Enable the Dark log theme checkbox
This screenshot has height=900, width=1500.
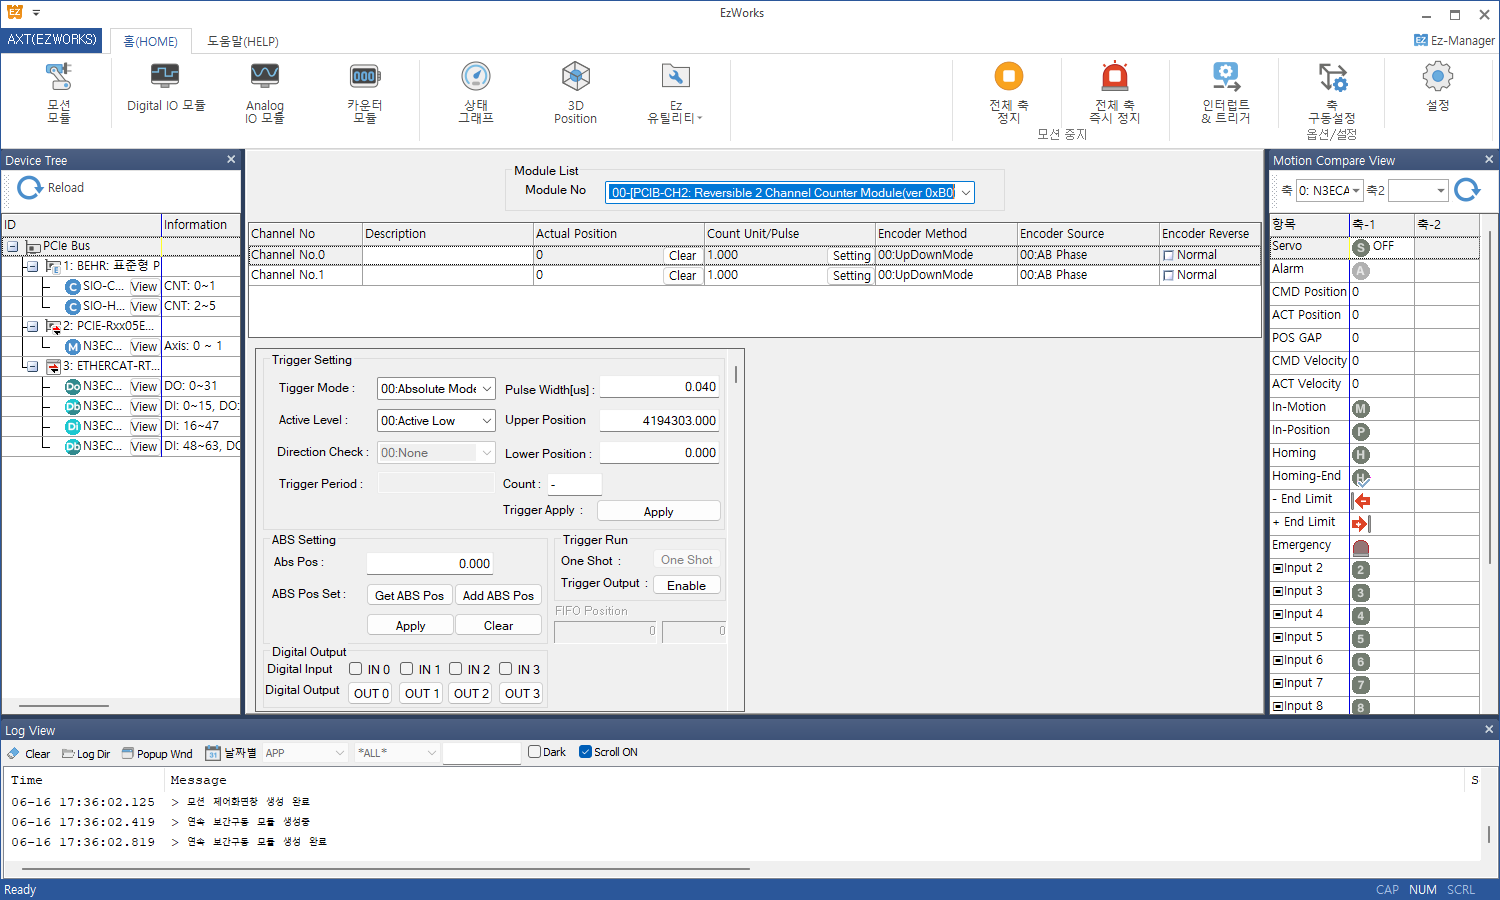(534, 752)
